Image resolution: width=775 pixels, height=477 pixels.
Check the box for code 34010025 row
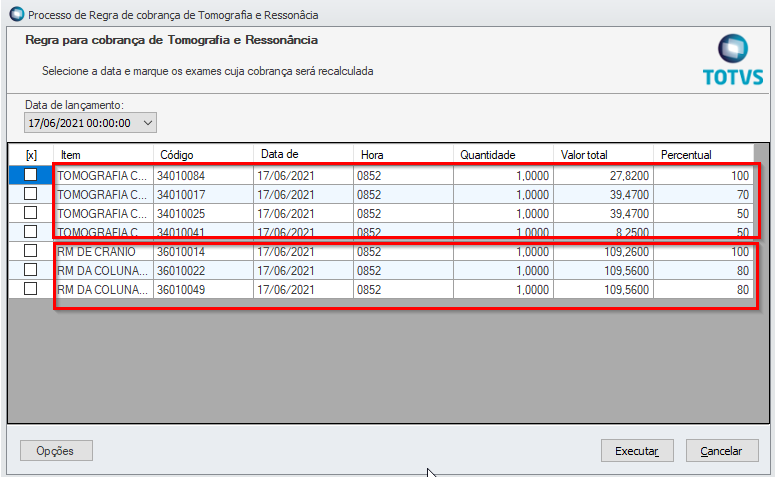coord(31,213)
